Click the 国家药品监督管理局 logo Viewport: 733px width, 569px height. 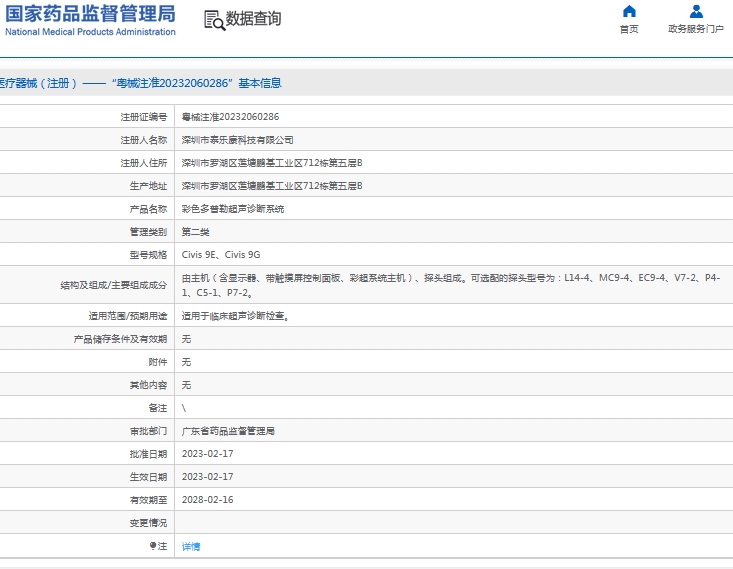pos(90,20)
